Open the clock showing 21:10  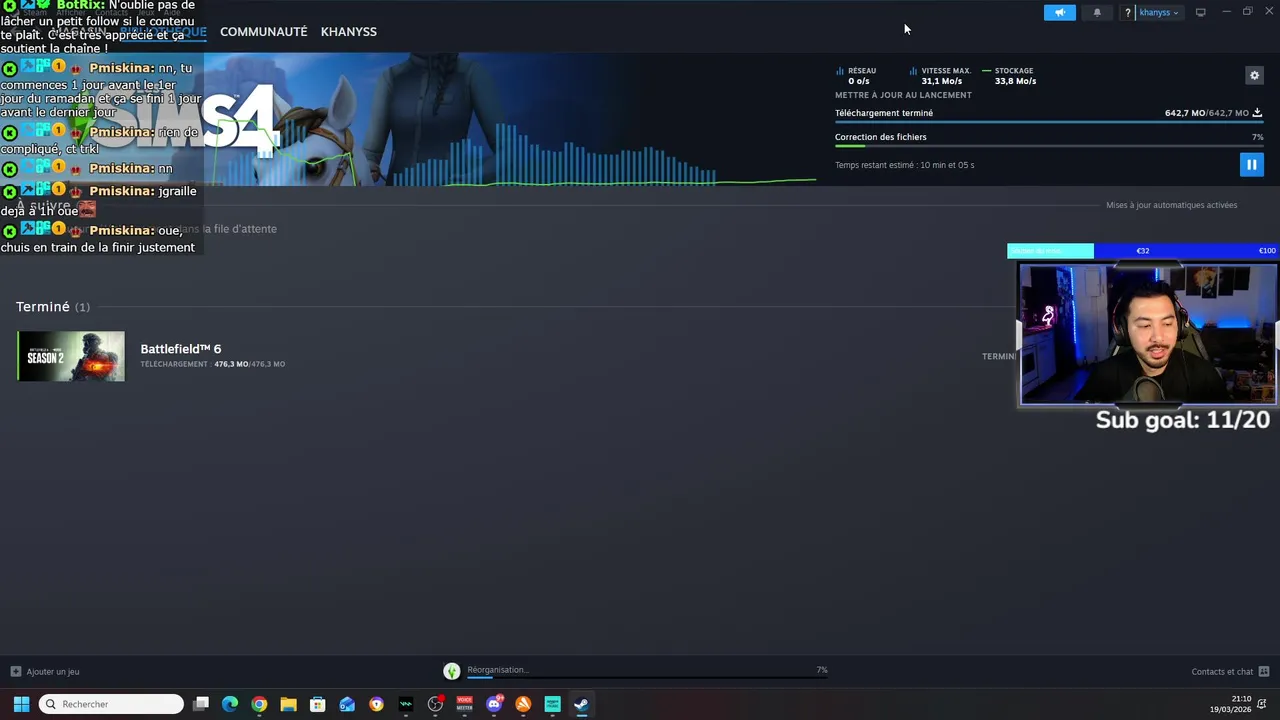pos(1230,704)
